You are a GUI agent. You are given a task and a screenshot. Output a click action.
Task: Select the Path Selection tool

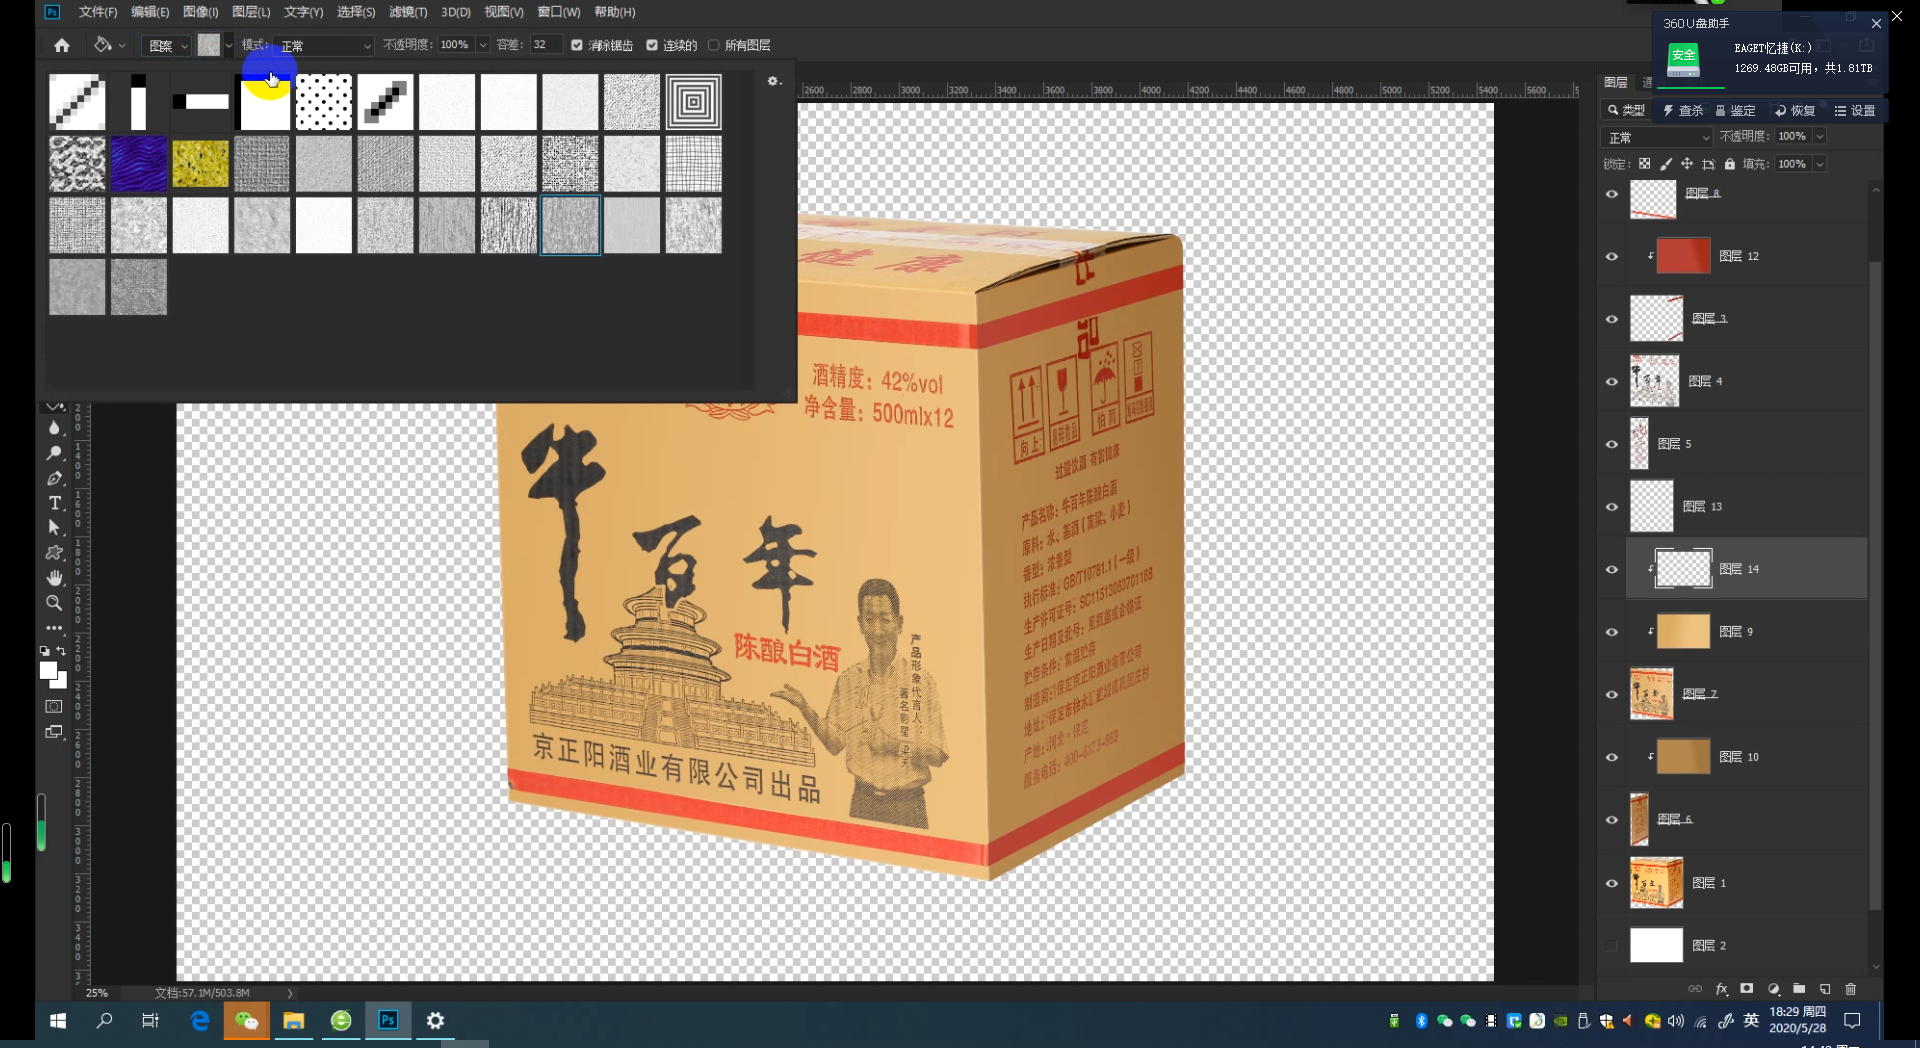pos(54,528)
